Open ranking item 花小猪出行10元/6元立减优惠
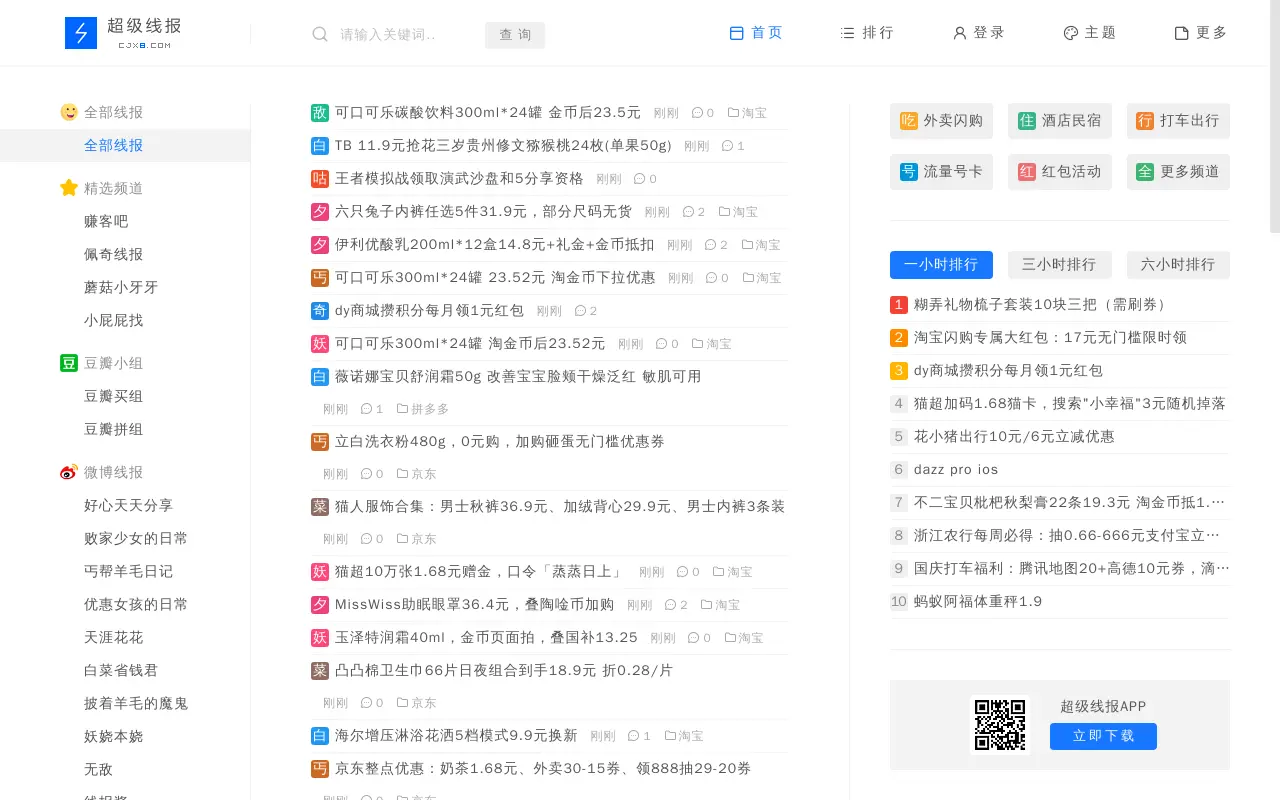1280x800 pixels. point(1014,437)
